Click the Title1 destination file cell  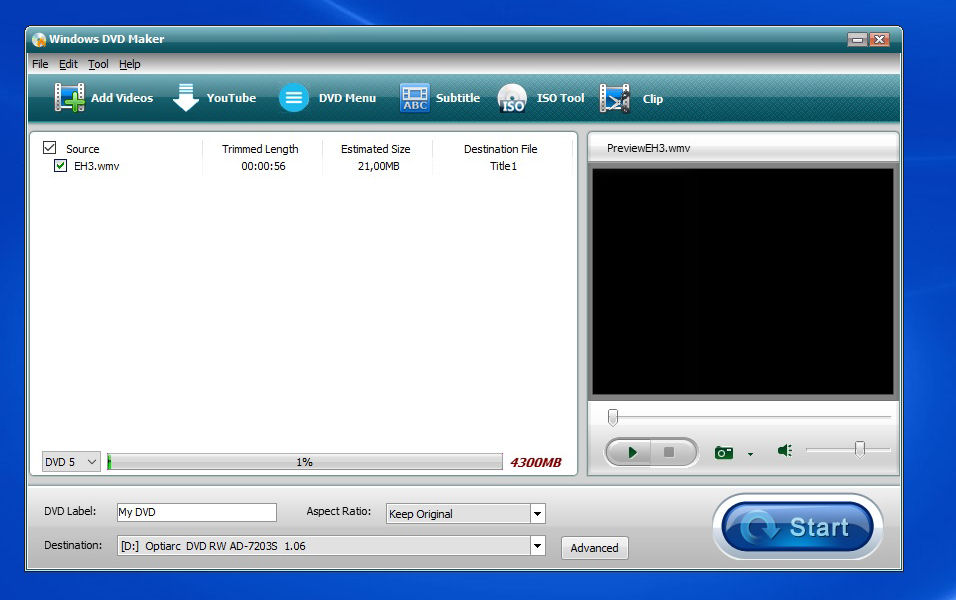[x=504, y=166]
